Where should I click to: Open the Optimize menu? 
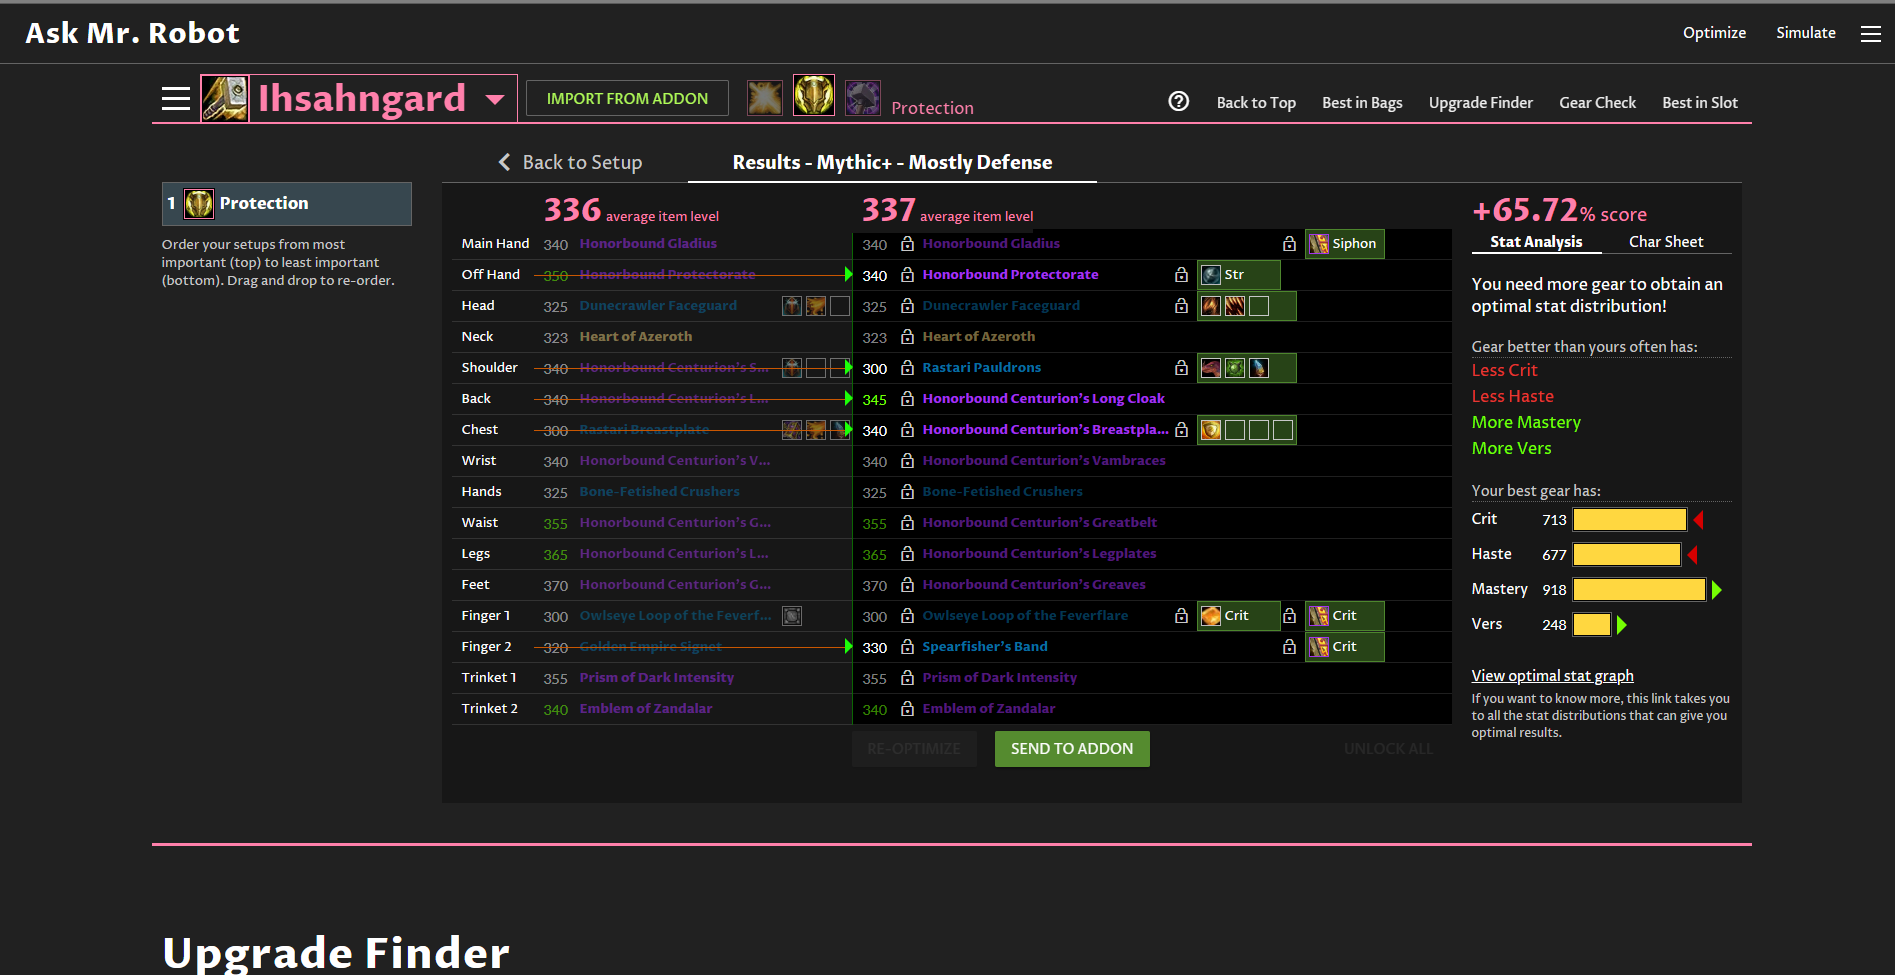[1714, 33]
